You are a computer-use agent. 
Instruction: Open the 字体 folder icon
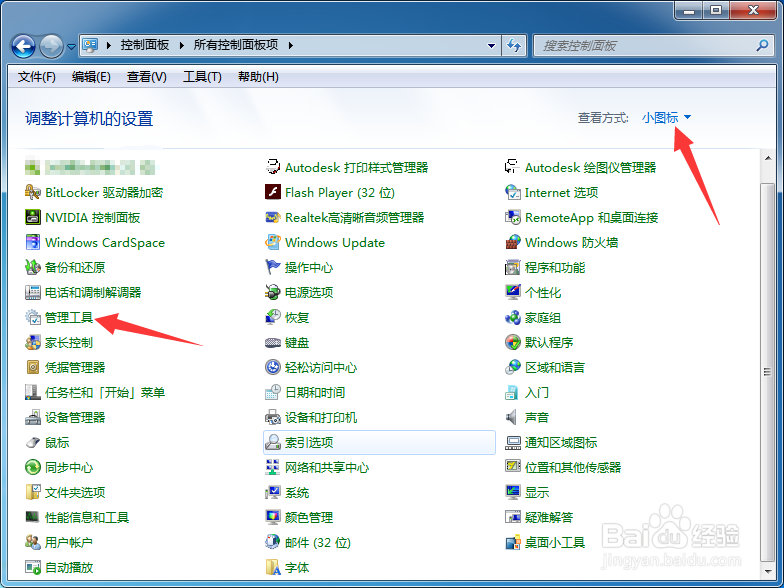(x=272, y=568)
